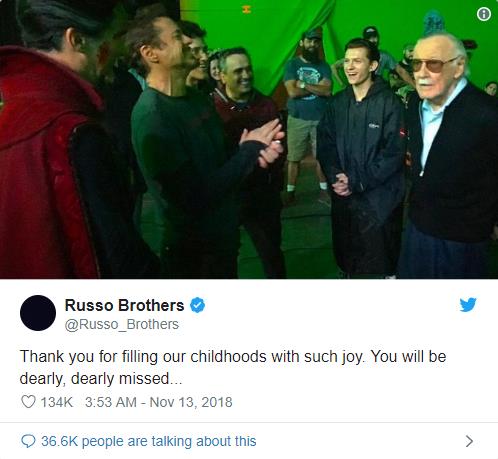Click the blue verified badge
This screenshot has width=498, height=459.
coord(198,305)
